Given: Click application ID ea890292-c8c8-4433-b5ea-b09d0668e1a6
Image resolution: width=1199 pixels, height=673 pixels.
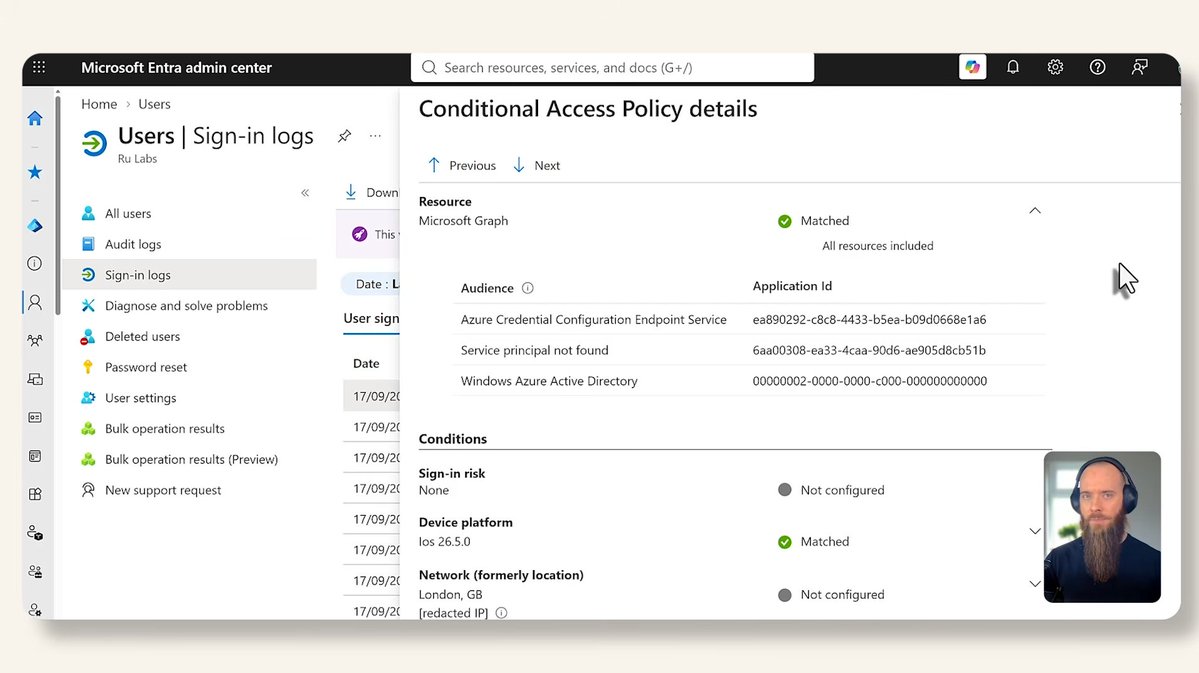Looking at the screenshot, I should (869, 320).
